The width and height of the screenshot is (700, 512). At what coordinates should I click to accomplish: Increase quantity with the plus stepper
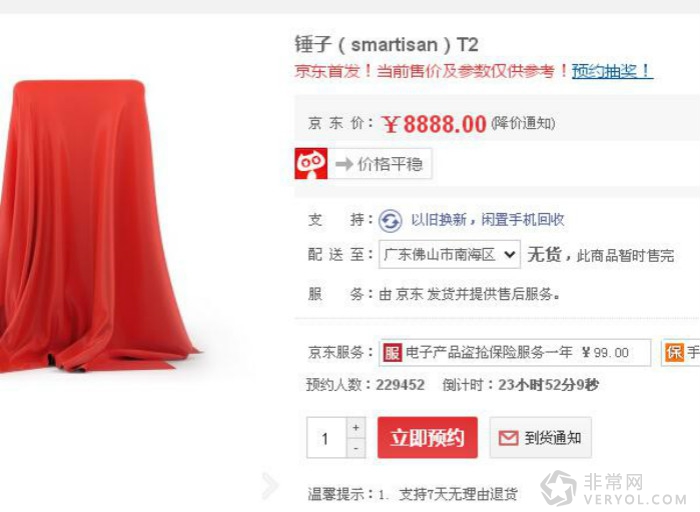pos(356,428)
